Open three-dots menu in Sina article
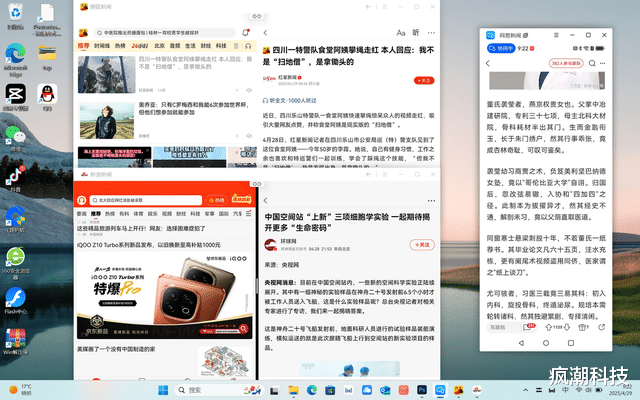The height and width of the screenshot is (400, 640). pos(431,200)
